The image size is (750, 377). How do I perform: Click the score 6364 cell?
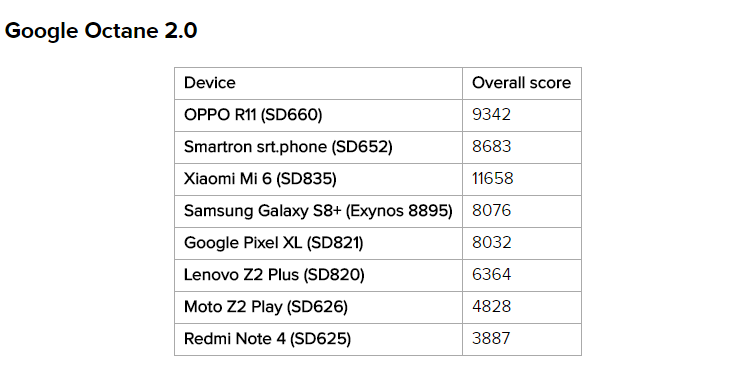[x=522, y=276]
